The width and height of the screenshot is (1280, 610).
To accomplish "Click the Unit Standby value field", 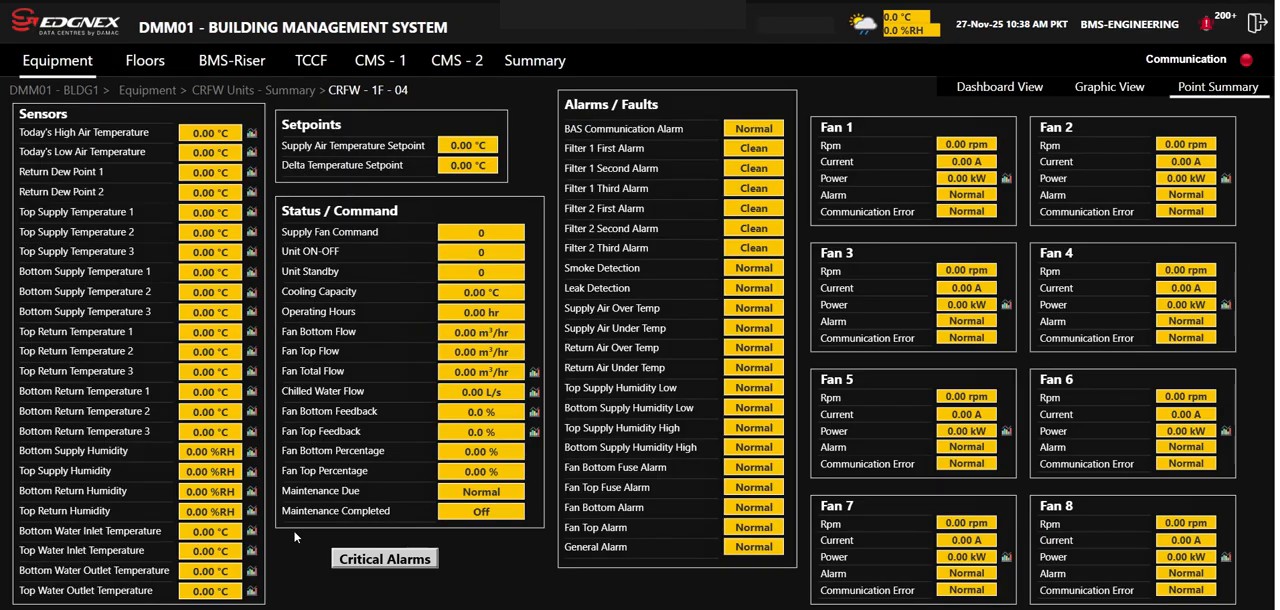I will pyautogui.click(x=481, y=273).
